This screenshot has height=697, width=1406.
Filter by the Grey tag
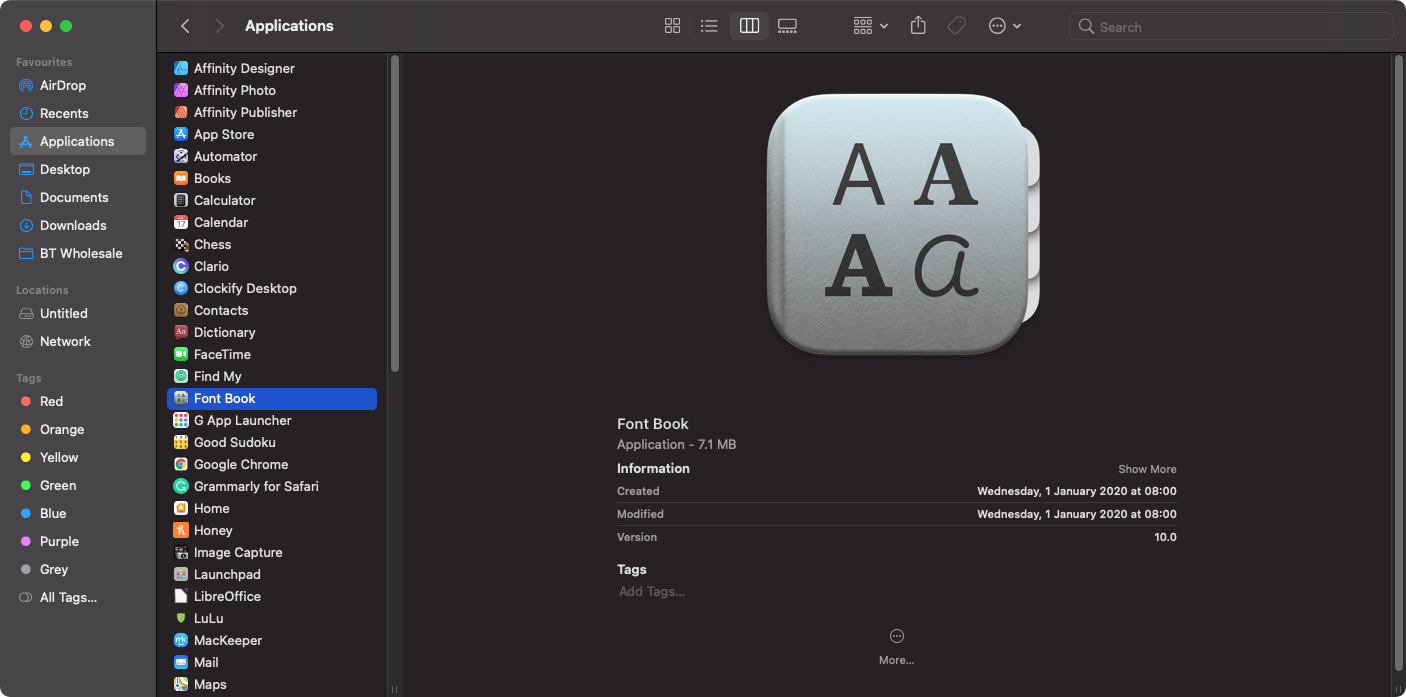click(x=78, y=569)
